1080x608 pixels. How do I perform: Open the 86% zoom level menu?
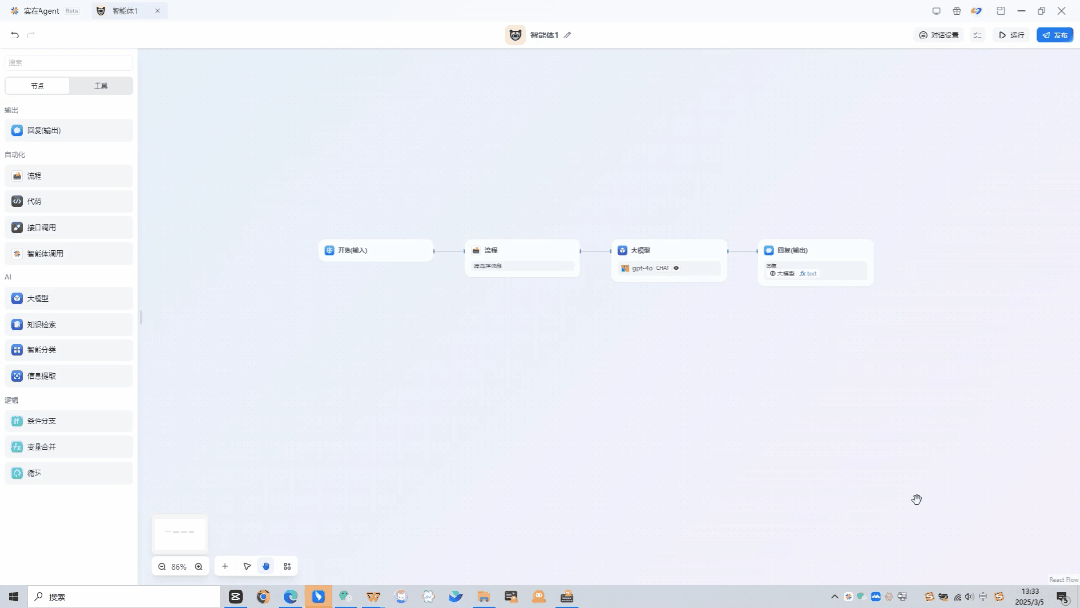point(179,566)
